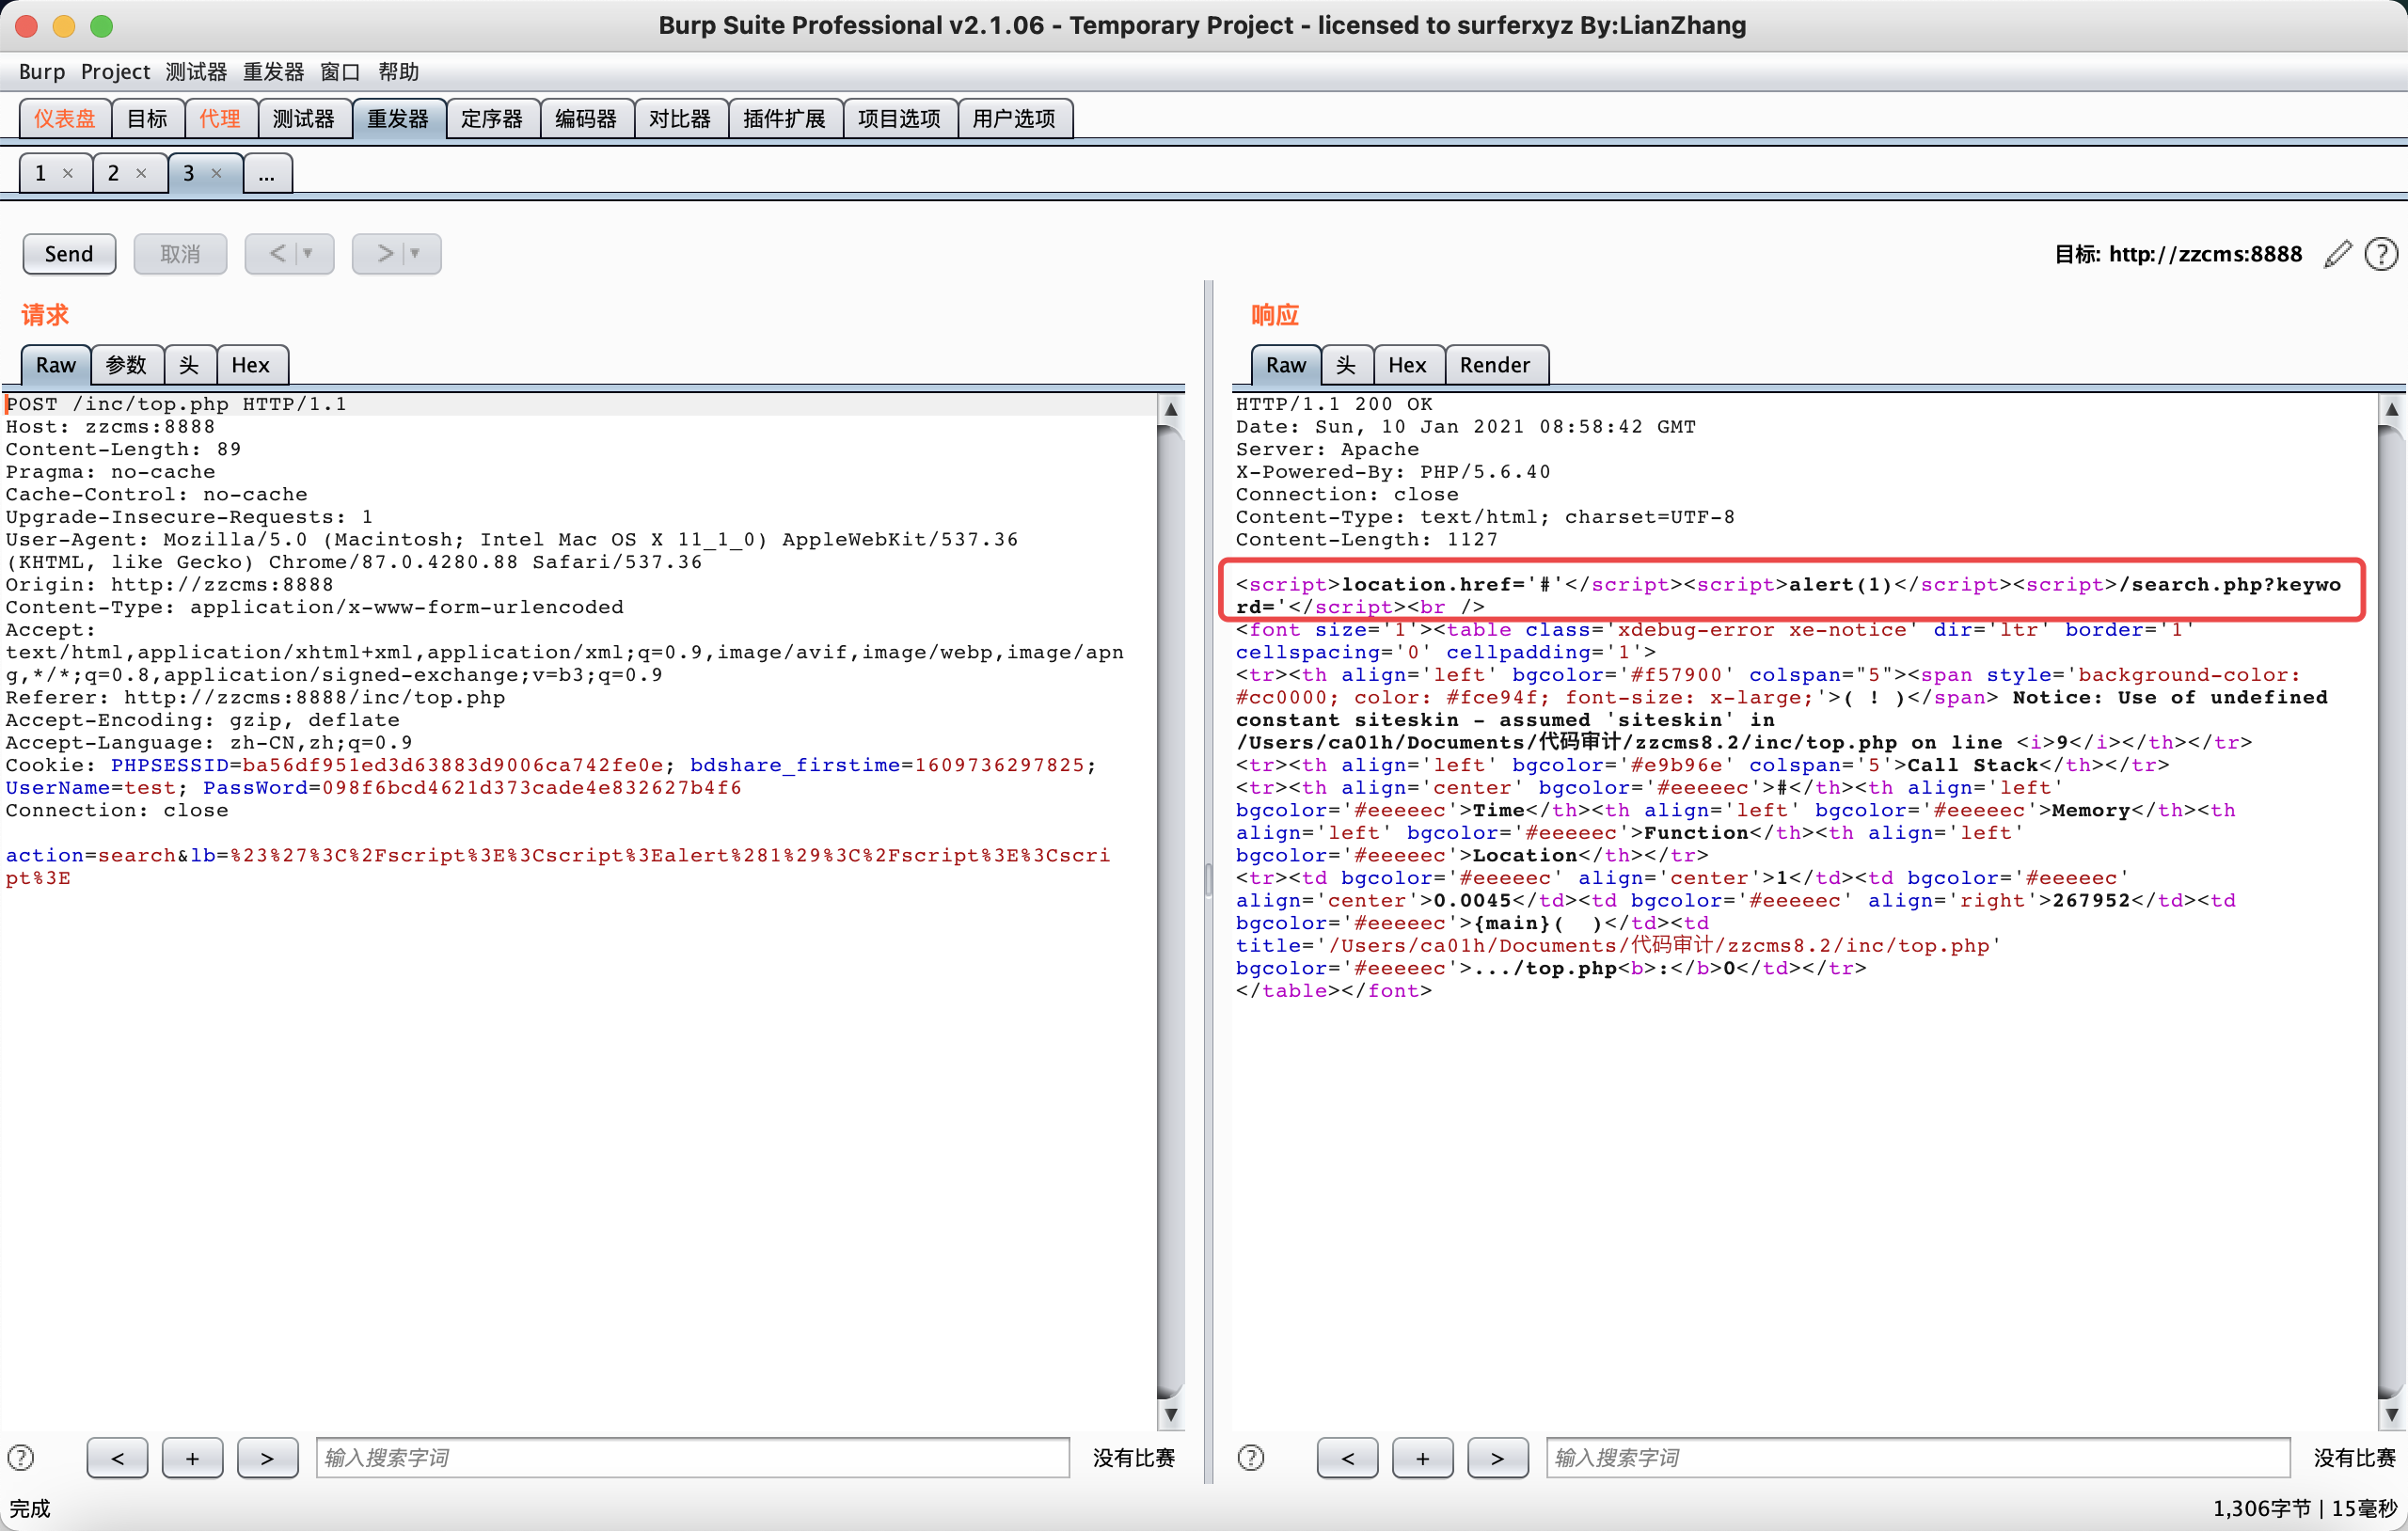Switch to the 仪表盘 dashboard tab
This screenshot has height=1531, width=2408.
pyautogui.click(x=65, y=119)
